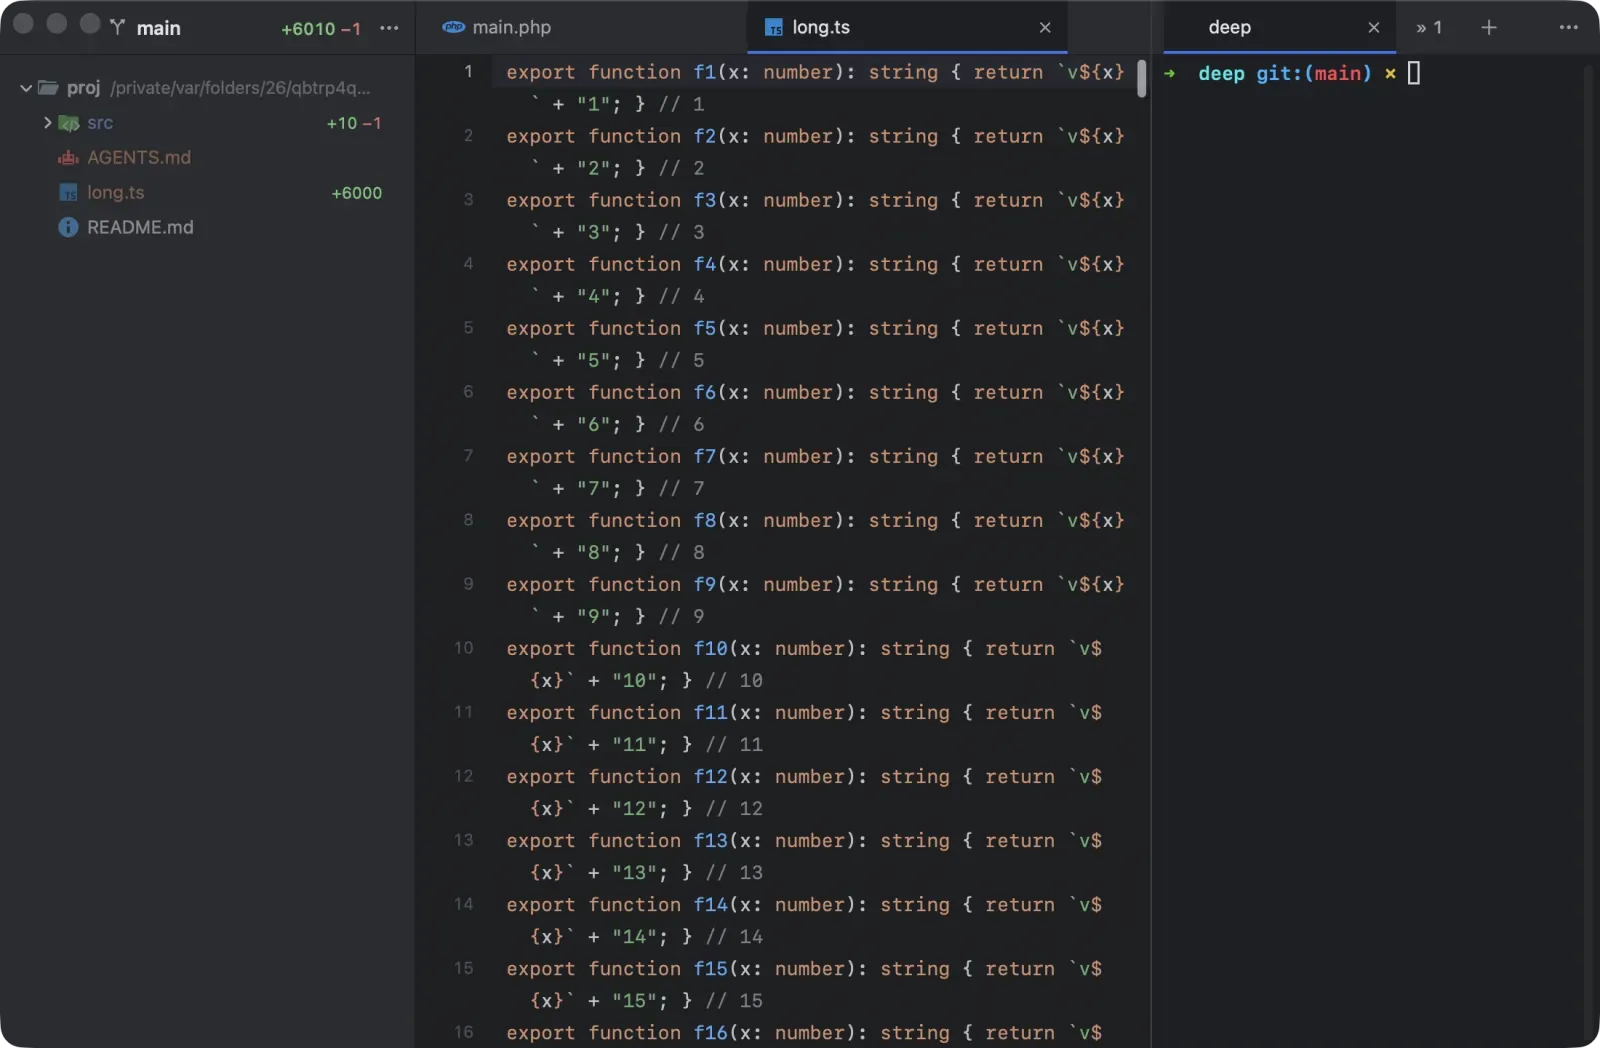1600x1048 pixels.
Task: Click the +6000 badge on long.ts
Action: pos(356,193)
